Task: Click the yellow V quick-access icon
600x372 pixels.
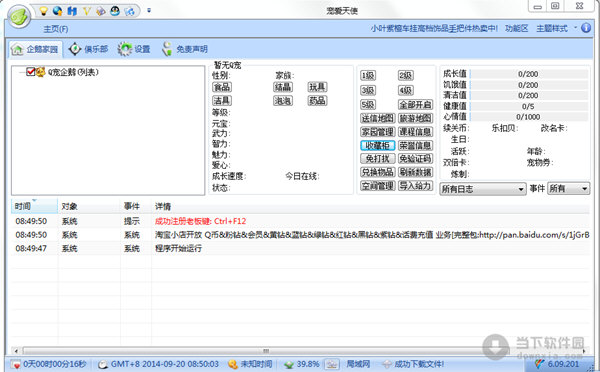Action: tap(86, 11)
